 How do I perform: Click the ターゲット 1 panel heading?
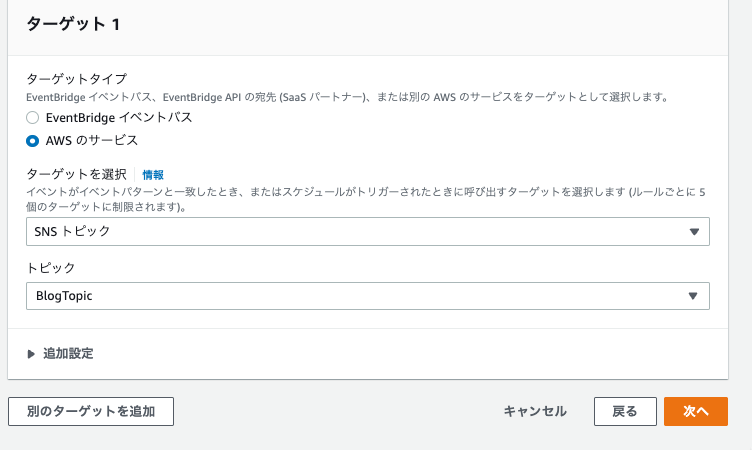(x=73, y=24)
